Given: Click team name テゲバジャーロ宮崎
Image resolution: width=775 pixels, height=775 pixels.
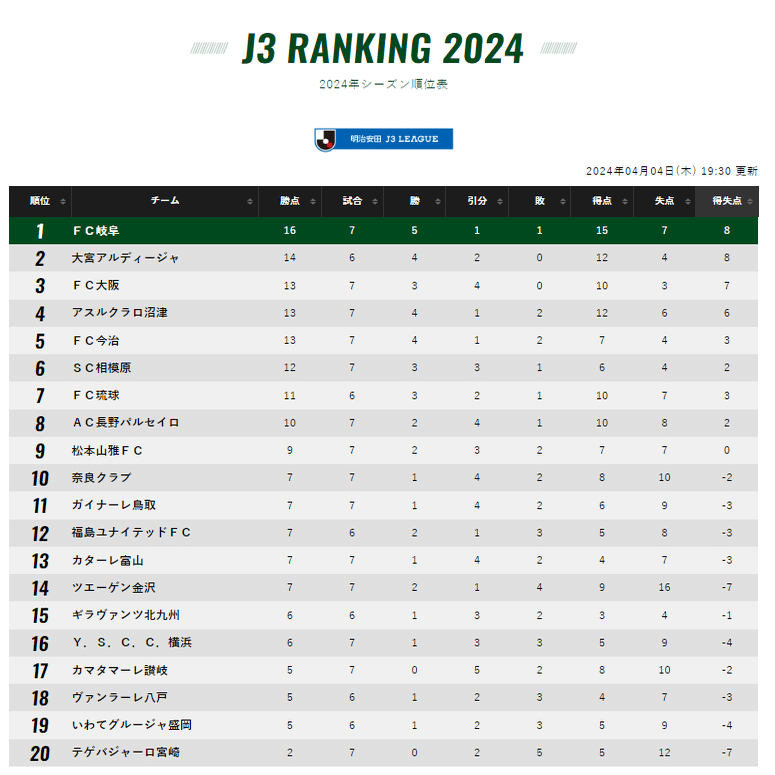Looking at the screenshot, I should (x=126, y=753).
